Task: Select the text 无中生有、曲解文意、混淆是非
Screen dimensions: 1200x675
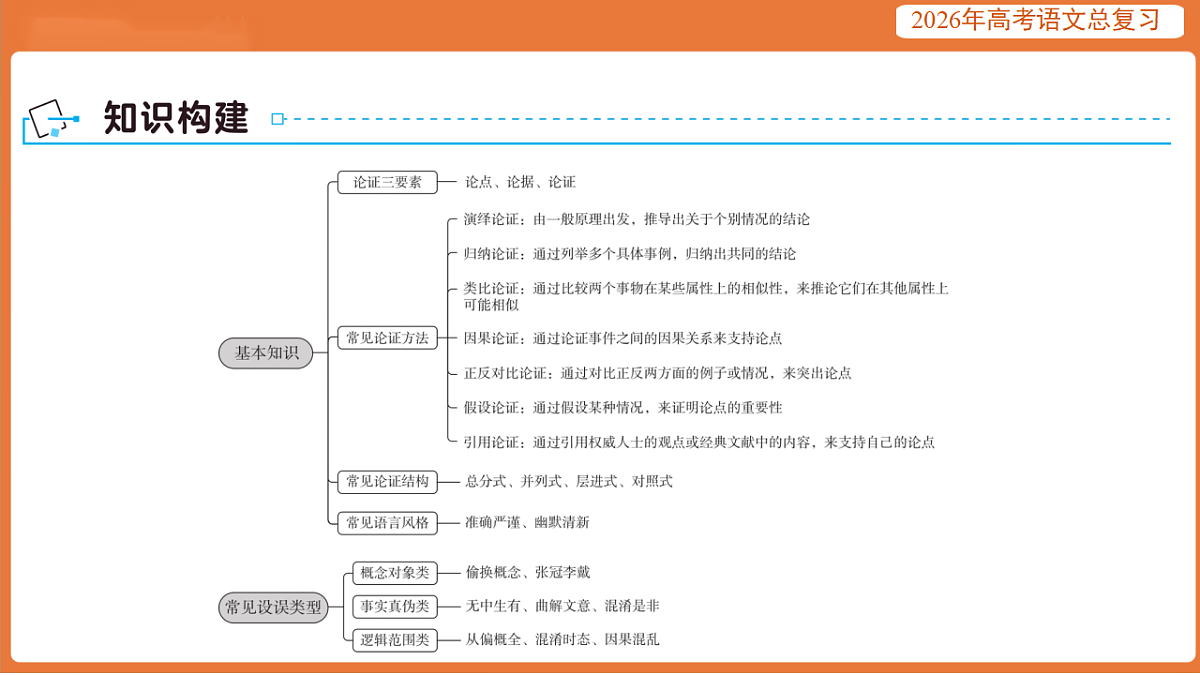Action: (562, 606)
